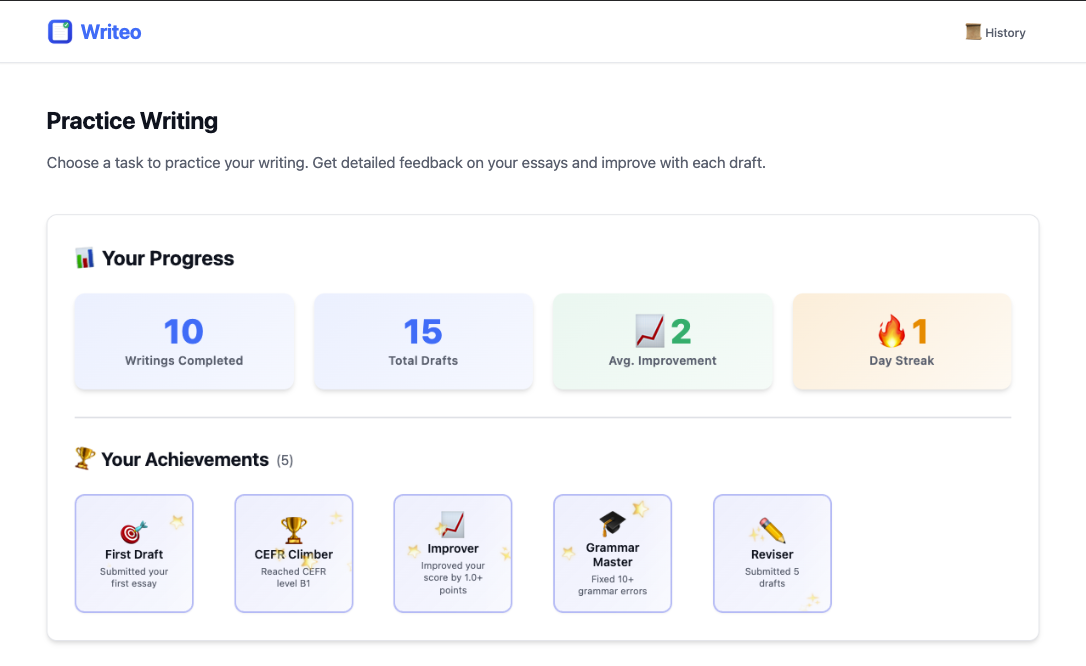Click the Practice Writing heading

point(131,121)
